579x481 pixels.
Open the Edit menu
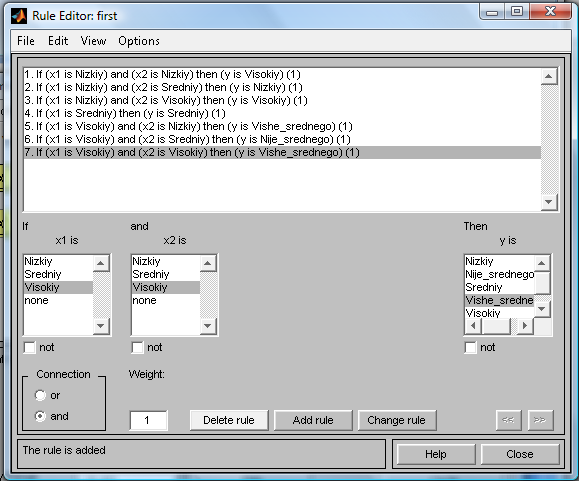tap(58, 41)
